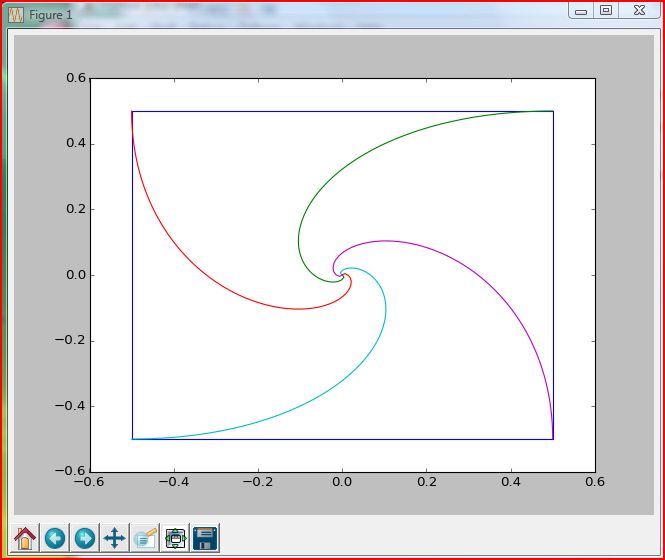This screenshot has width=665, height=560.
Task: Save the figure with the floppy icon
Action: point(205,538)
